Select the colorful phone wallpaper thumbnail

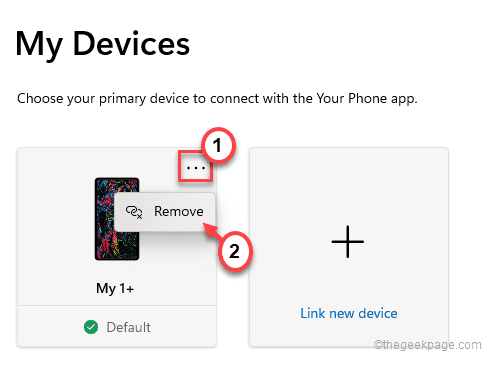coord(117,219)
